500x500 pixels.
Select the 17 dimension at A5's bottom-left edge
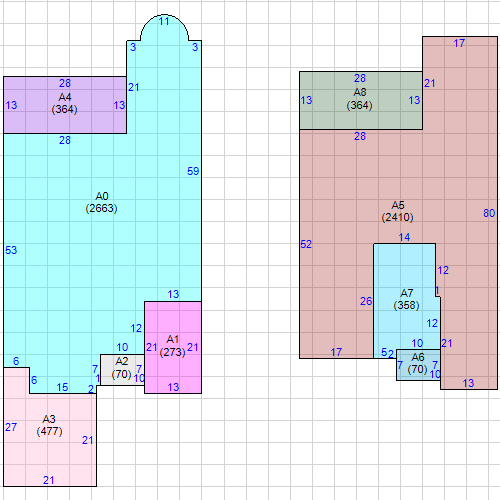[336, 352]
